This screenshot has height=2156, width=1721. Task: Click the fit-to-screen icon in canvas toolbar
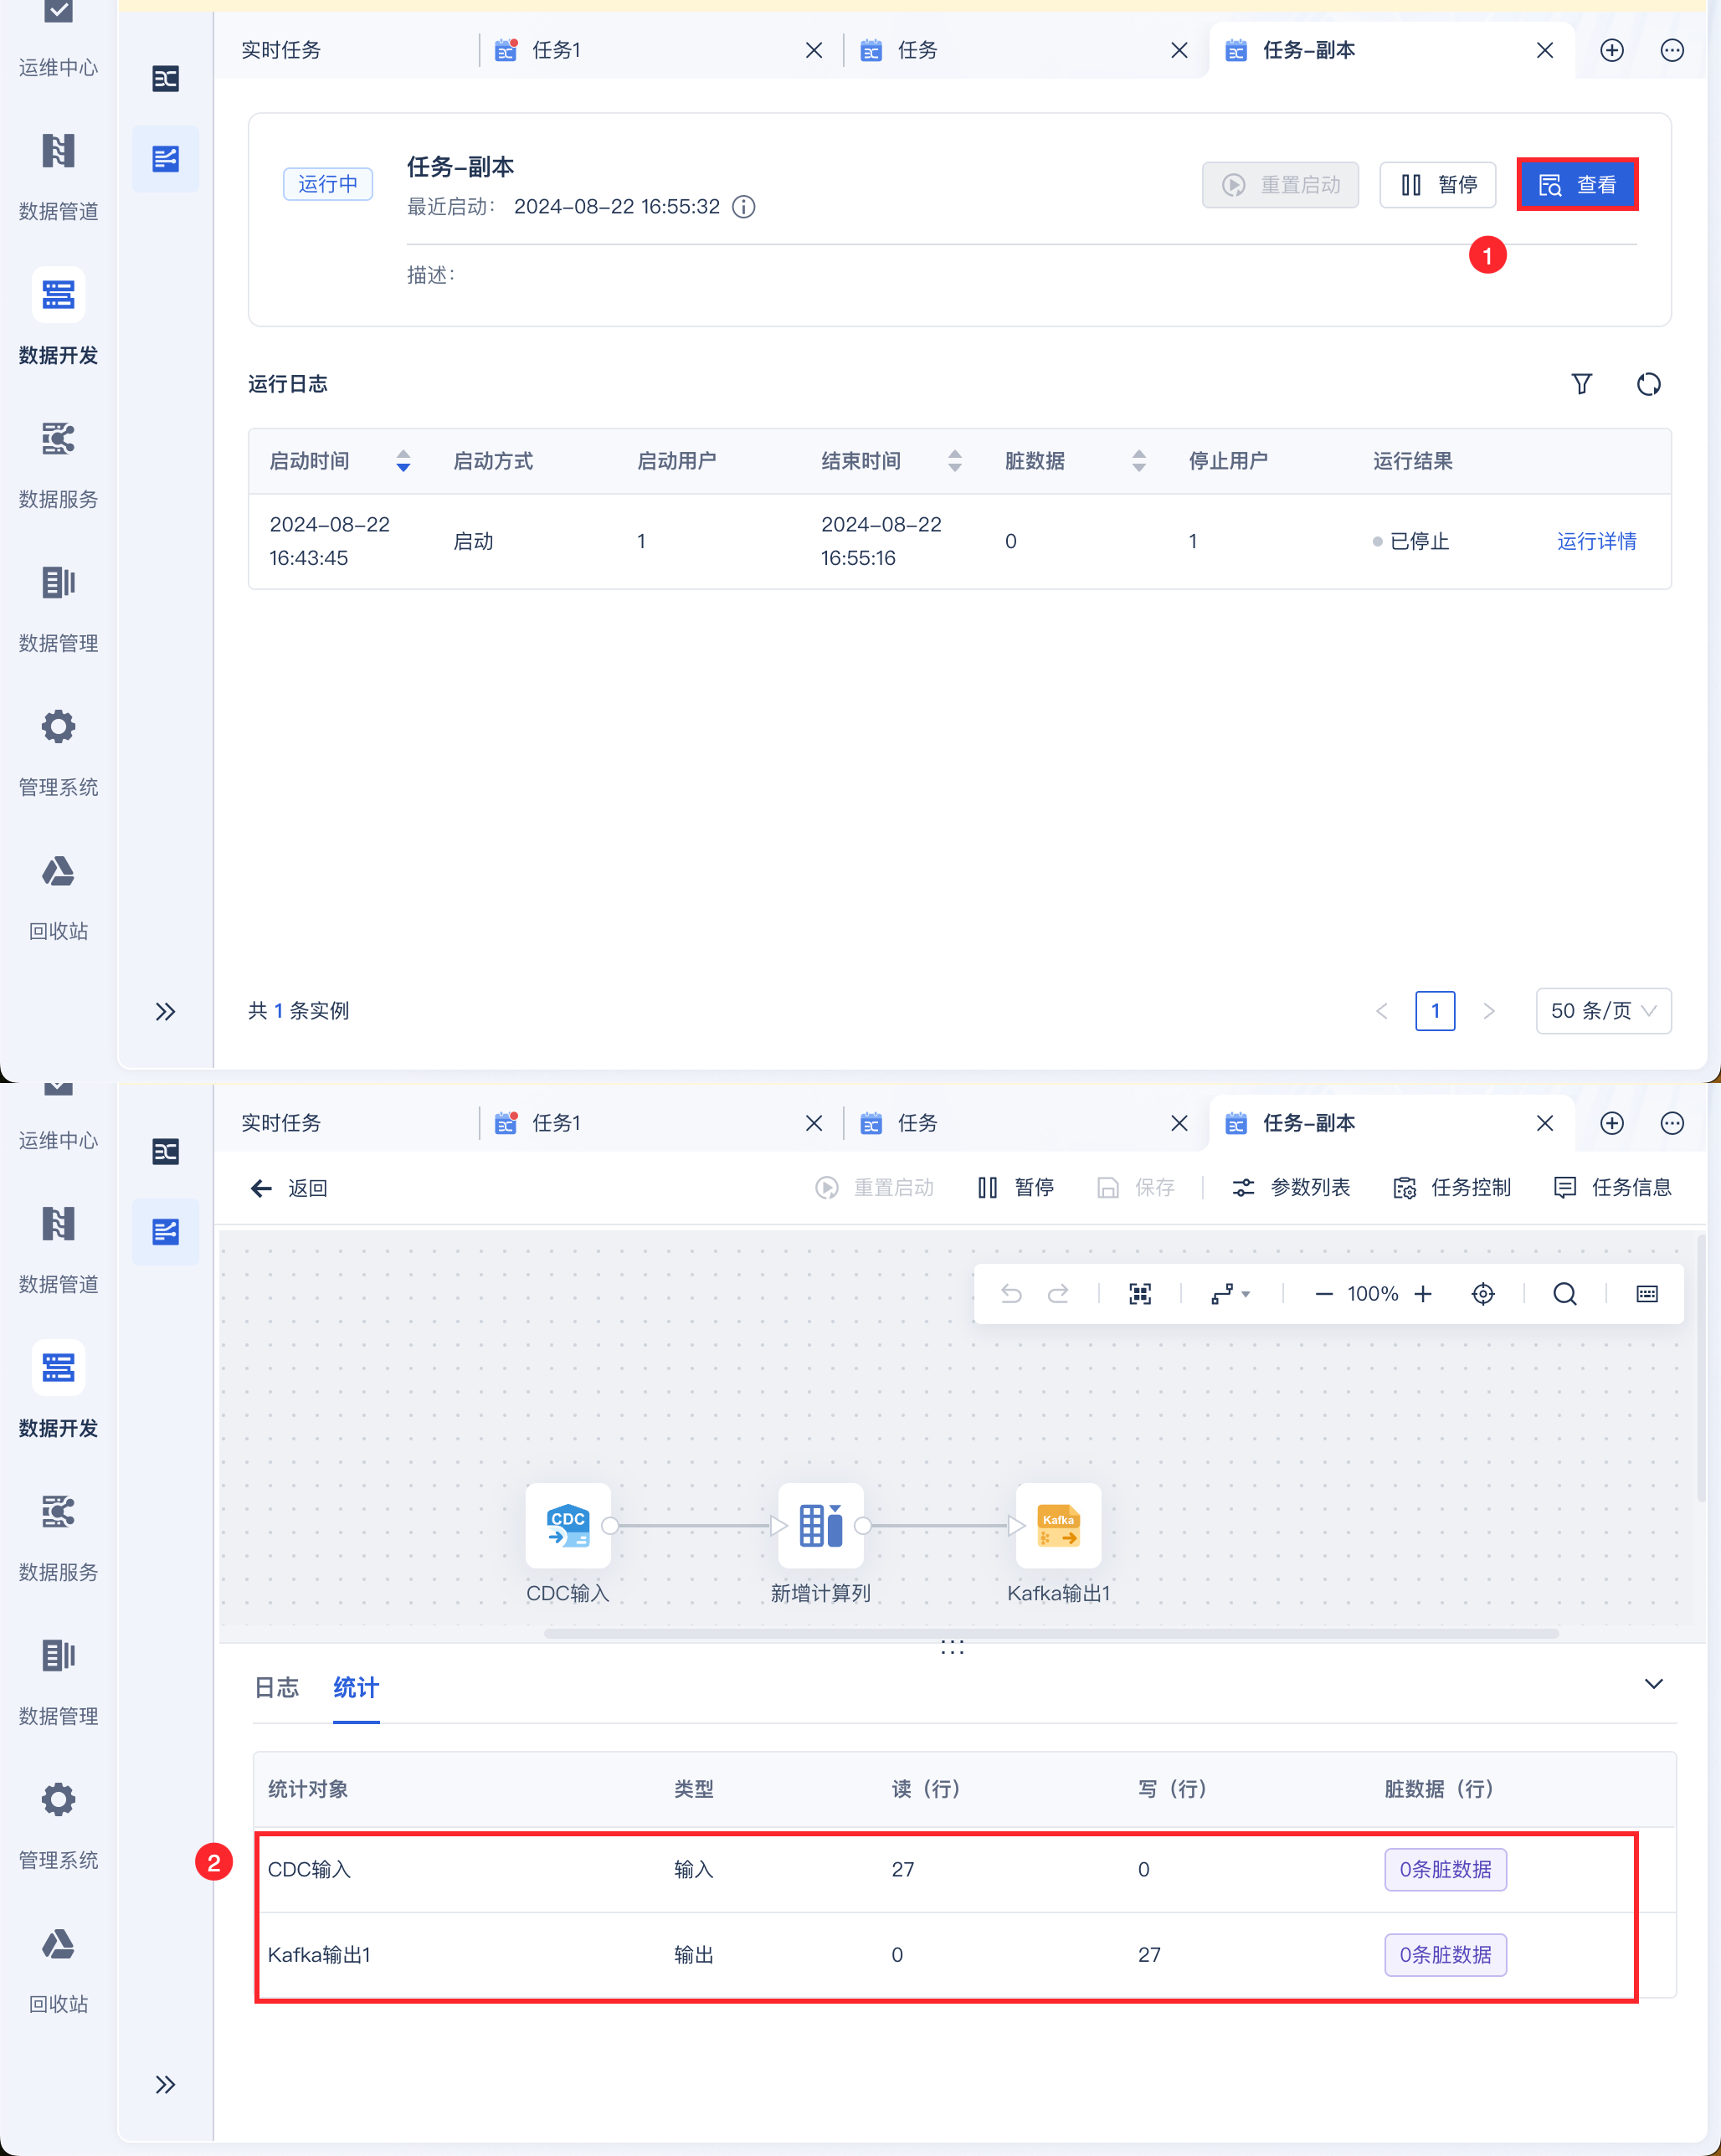(1140, 1294)
